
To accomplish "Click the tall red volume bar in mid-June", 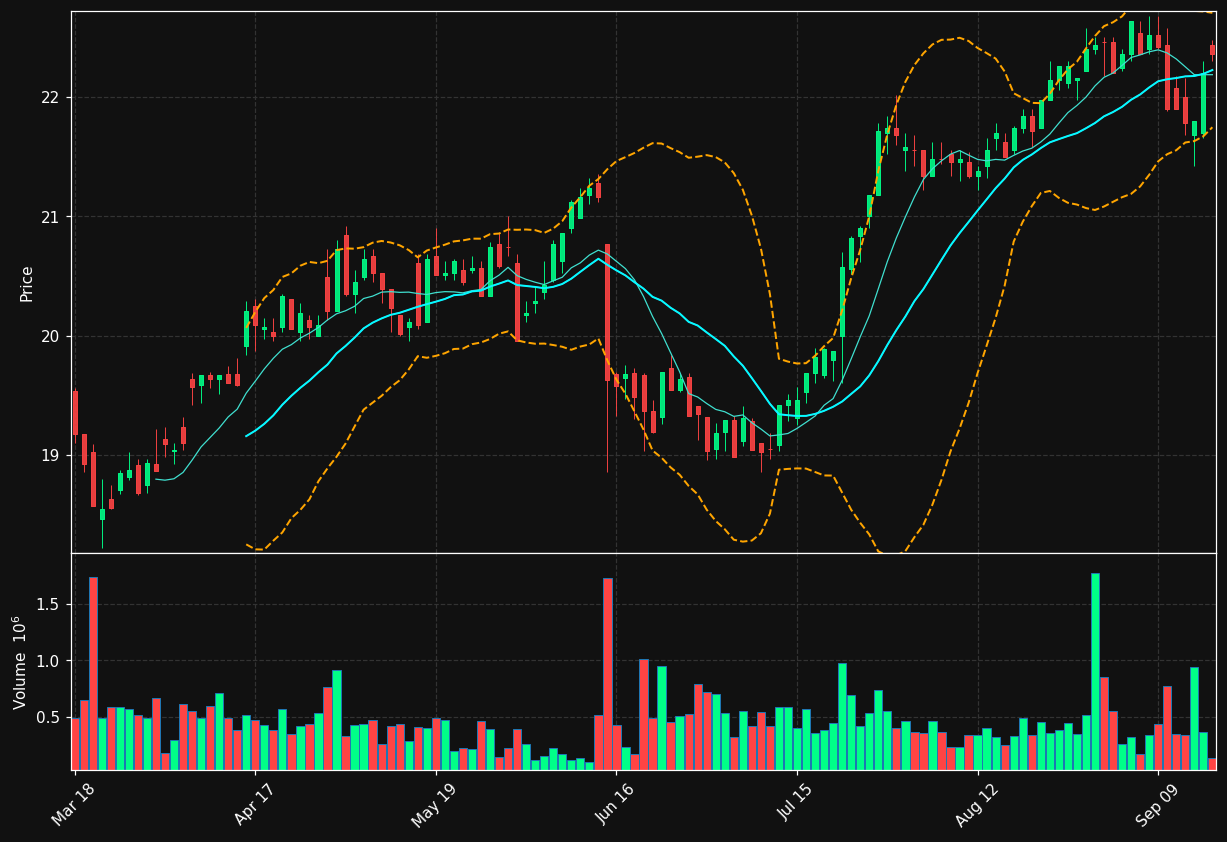I will [607, 674].
